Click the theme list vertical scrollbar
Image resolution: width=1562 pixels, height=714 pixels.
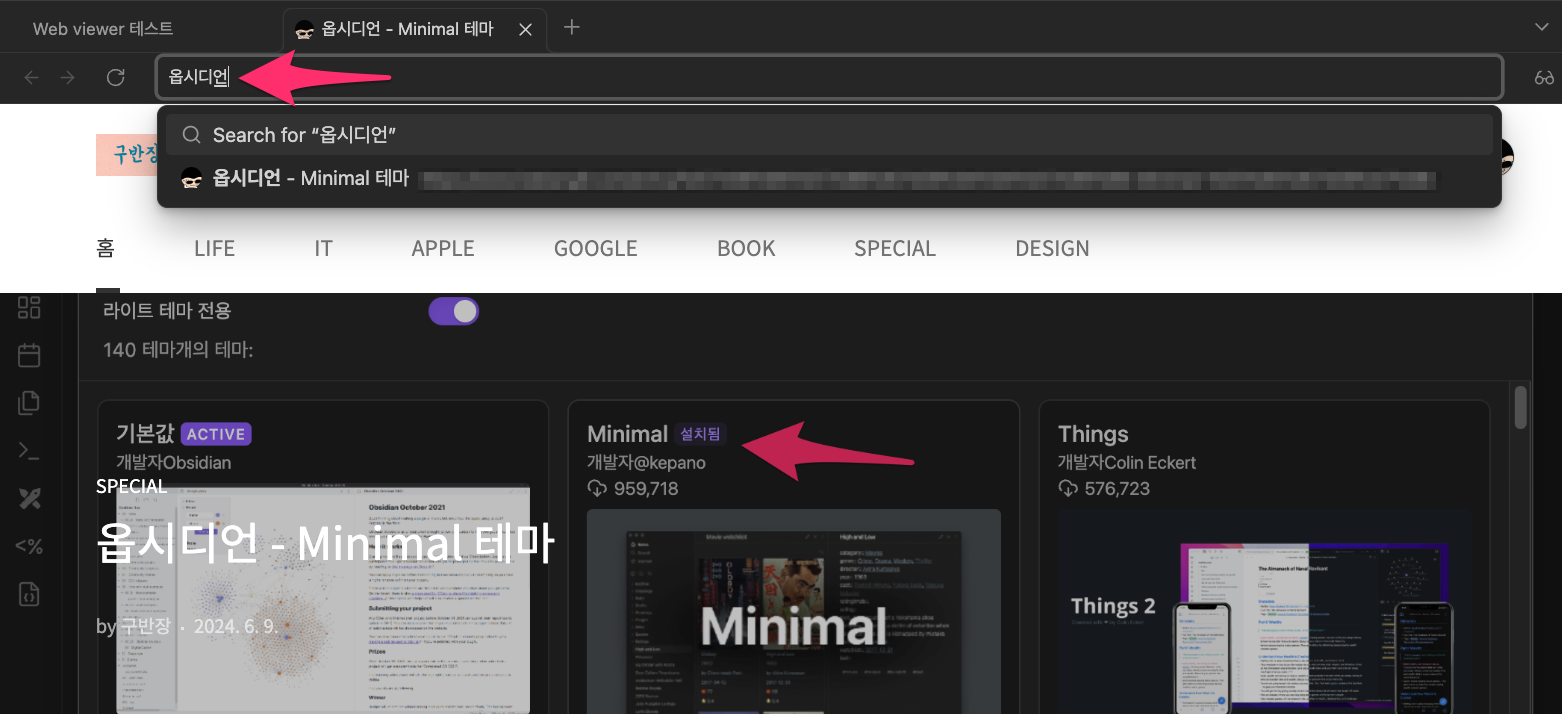pos(1521,408)
